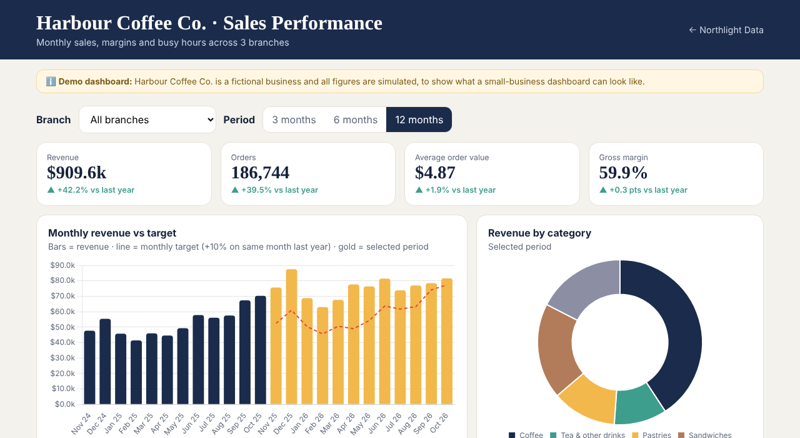800x438 pixels.
Task: Click the Orders up-arrow trend icon
Action: click(235, 190)
